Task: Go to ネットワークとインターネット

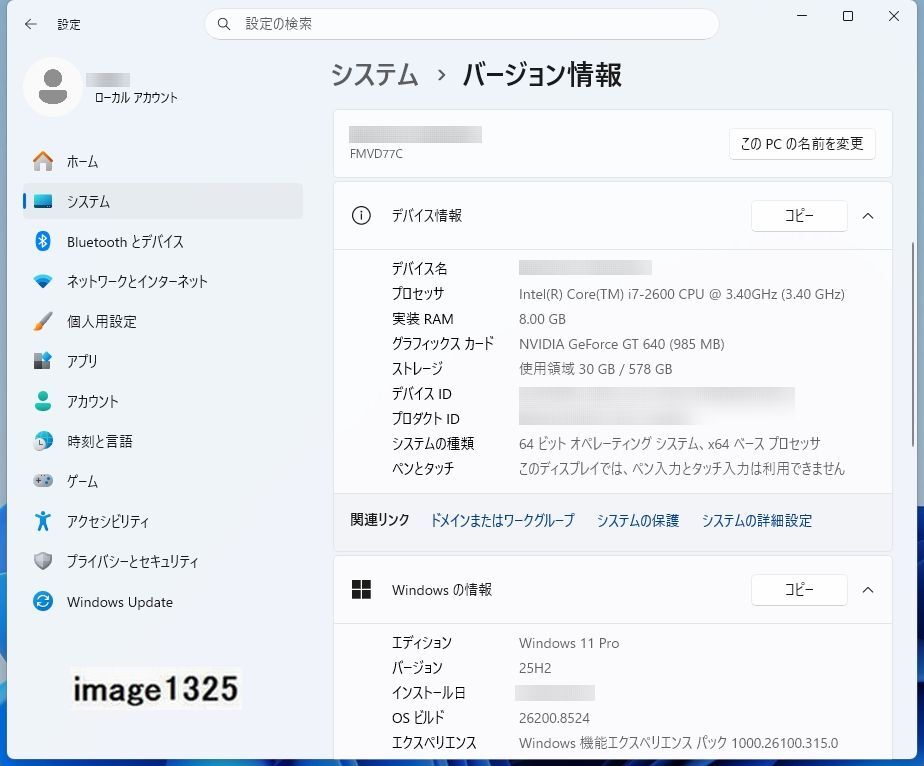Action: (163, 281)
